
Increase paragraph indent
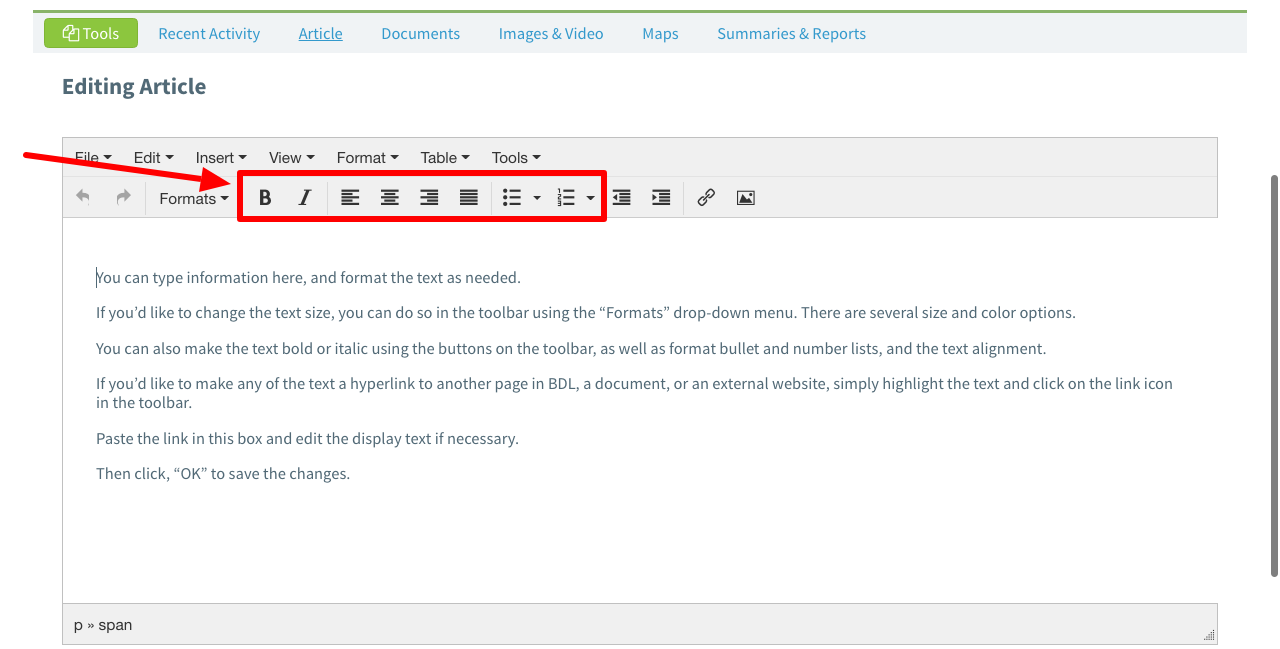tap(661, 198)
